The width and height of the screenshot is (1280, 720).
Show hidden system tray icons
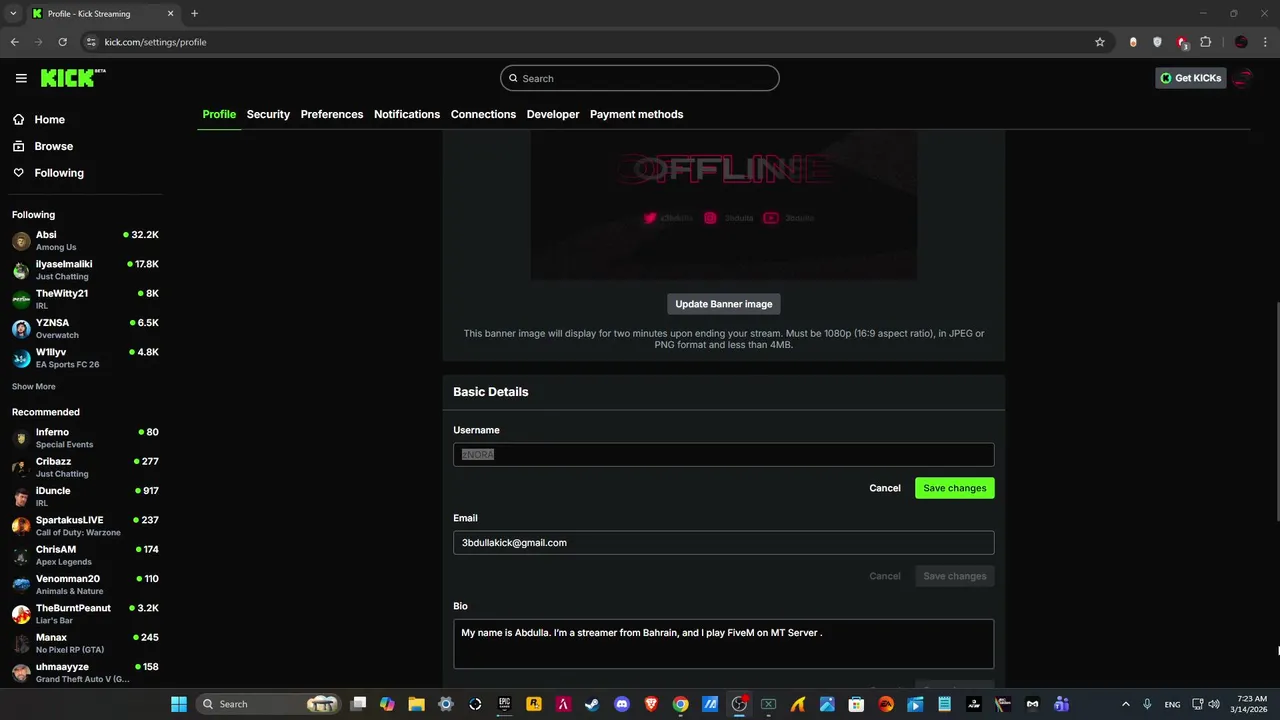(1125, 704)
